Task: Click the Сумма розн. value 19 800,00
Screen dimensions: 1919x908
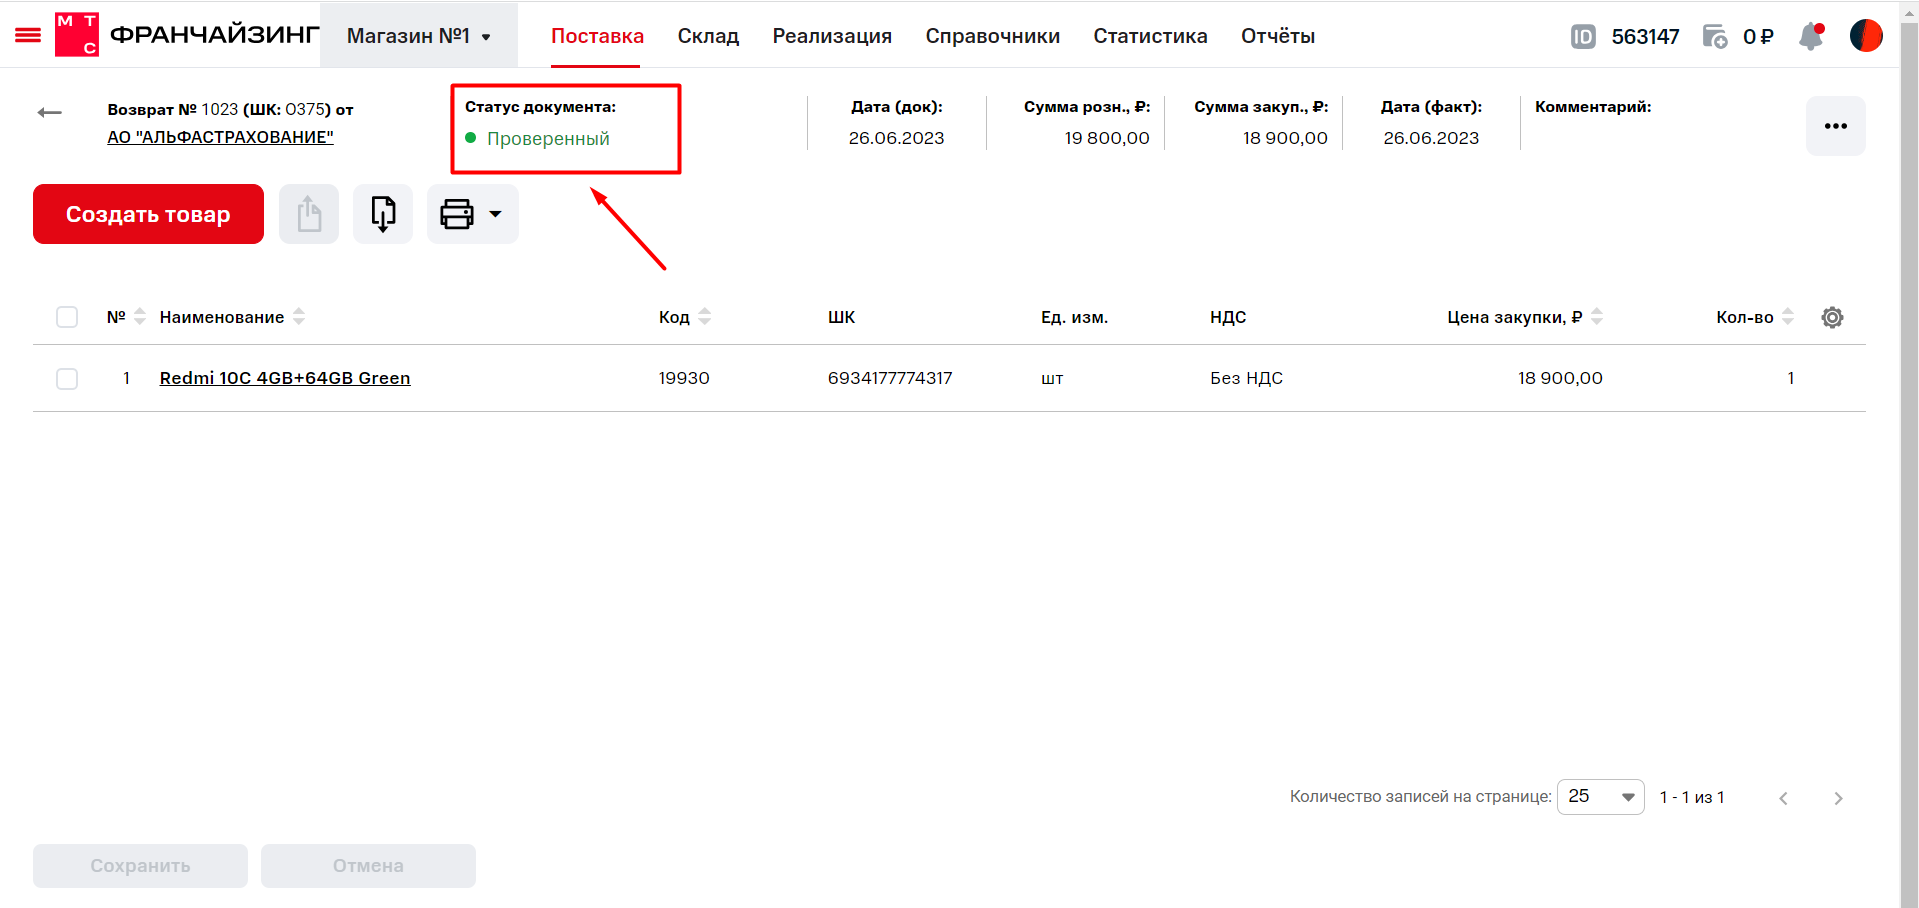Action: coord(1107,138)
